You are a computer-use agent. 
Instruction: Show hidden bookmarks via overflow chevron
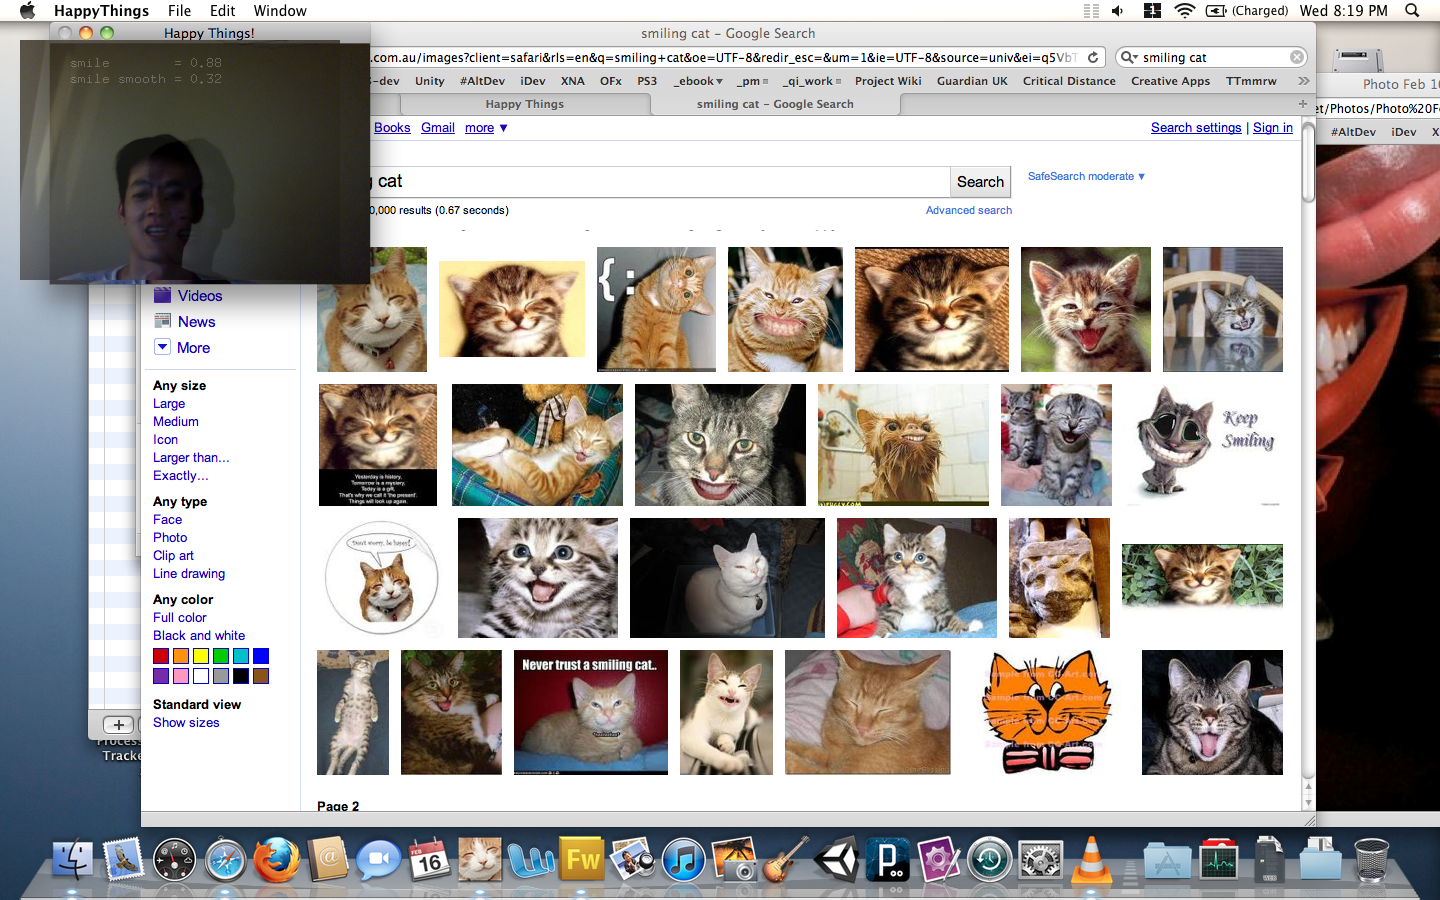click(1303, 81)
